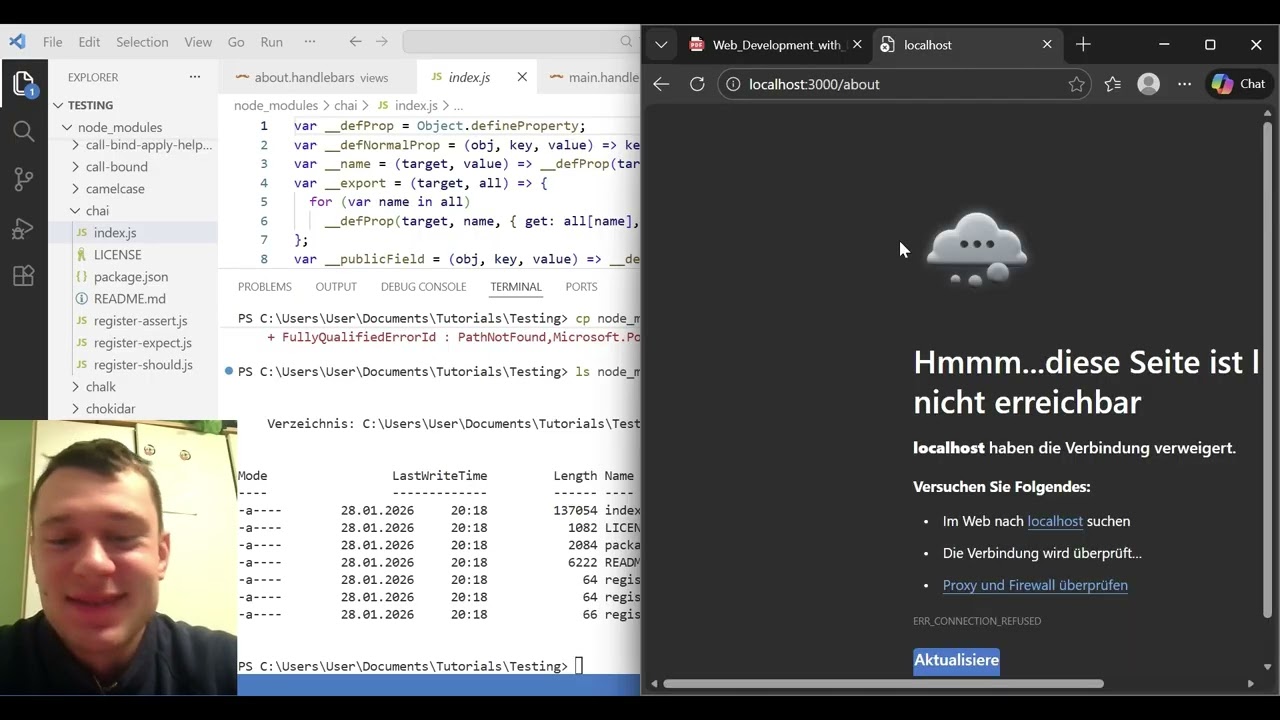Switch to the PROBLEMS panel tab

tap(265, 287)
